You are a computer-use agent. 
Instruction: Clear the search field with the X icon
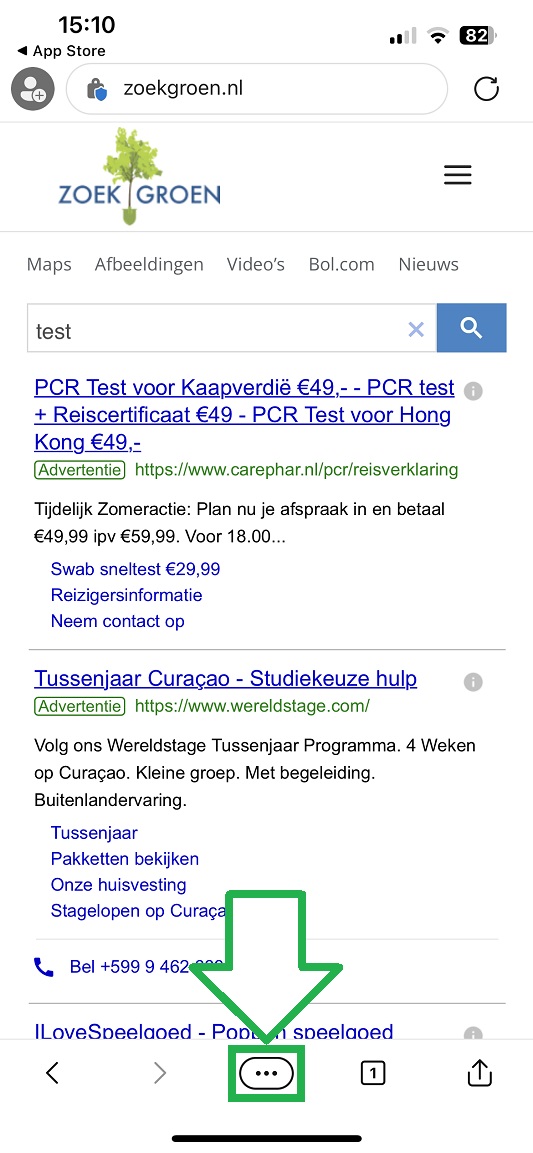pyautogui.click(x=416, y=329)
